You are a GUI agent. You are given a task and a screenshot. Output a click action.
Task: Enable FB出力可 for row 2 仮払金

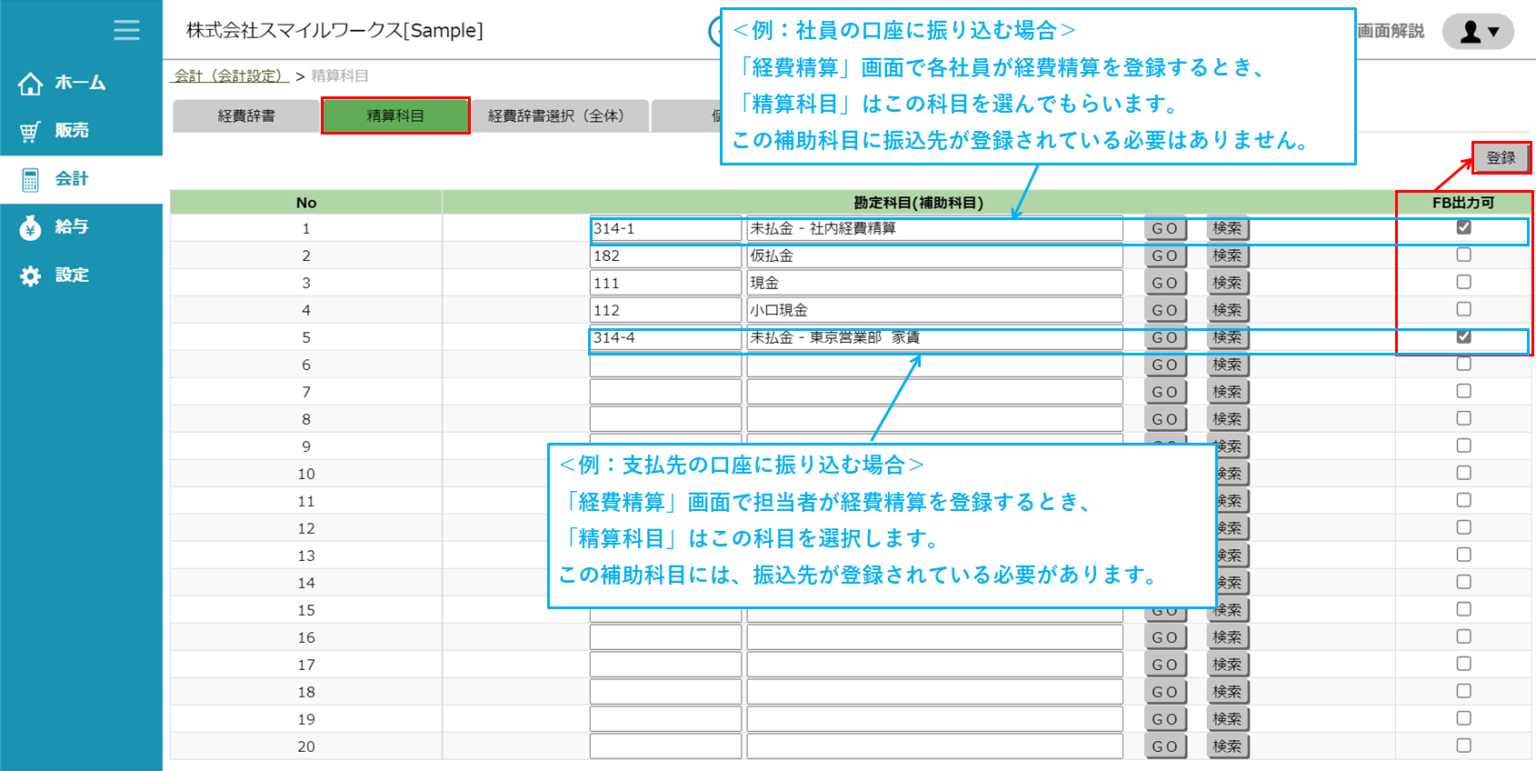click(1464, 254)
